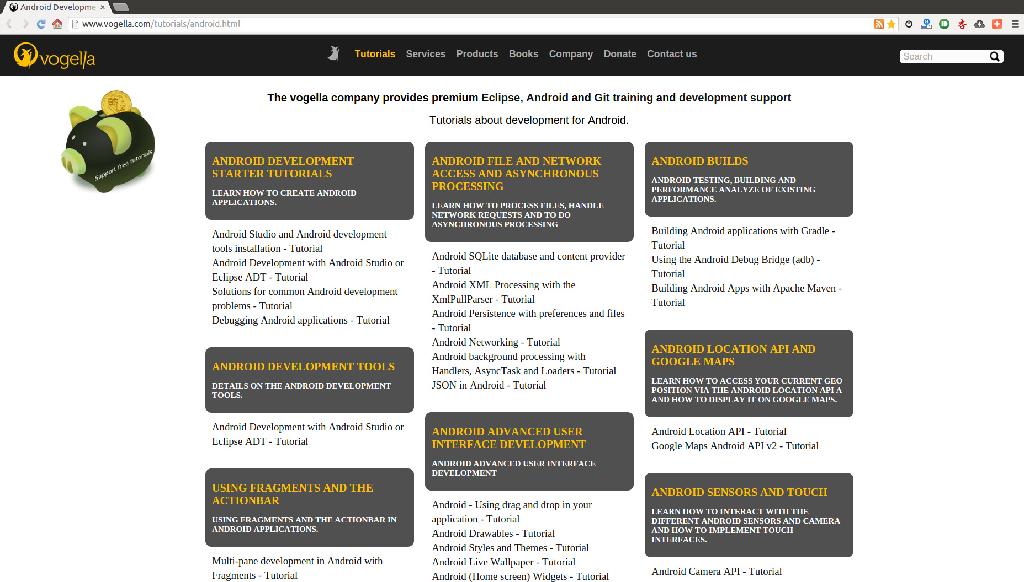
Task: Open Android Networking tutorial link
Action: click(496, 342)
